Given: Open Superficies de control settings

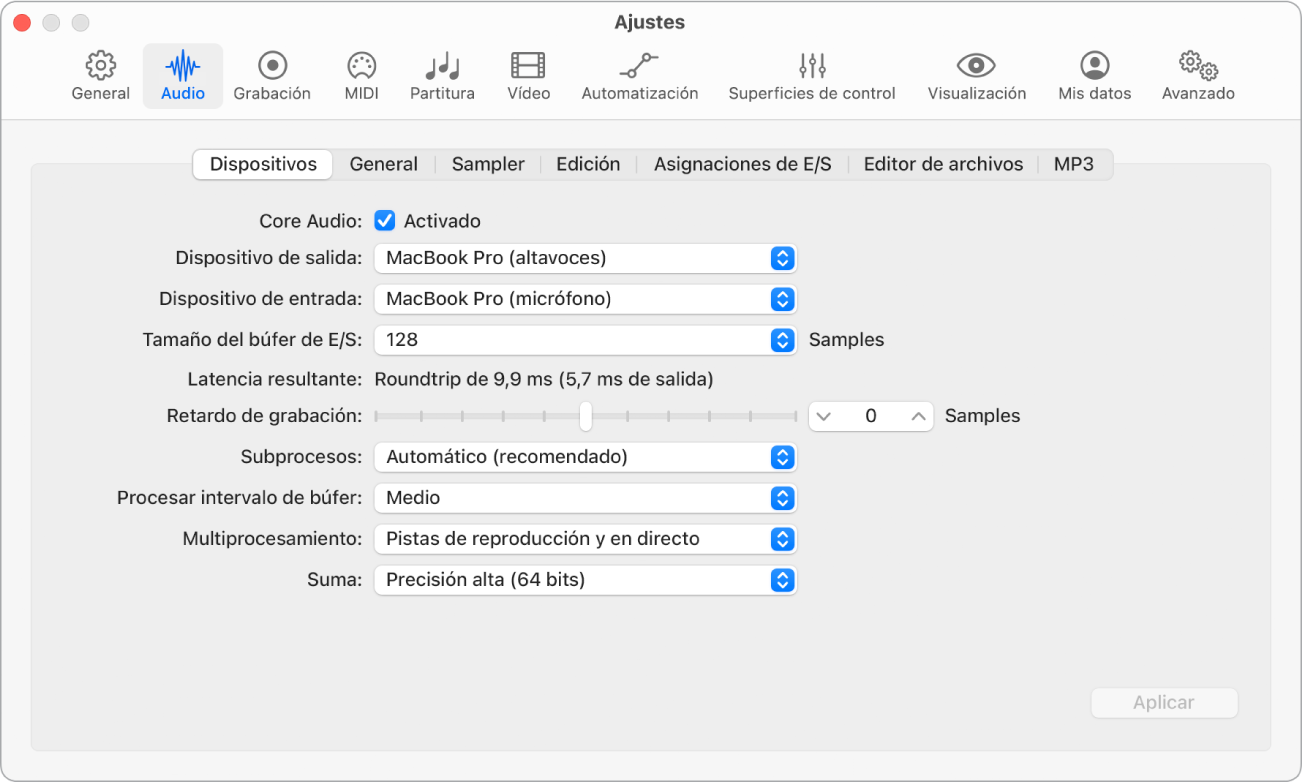Looking at the screenshot, I should click(811, 75).
